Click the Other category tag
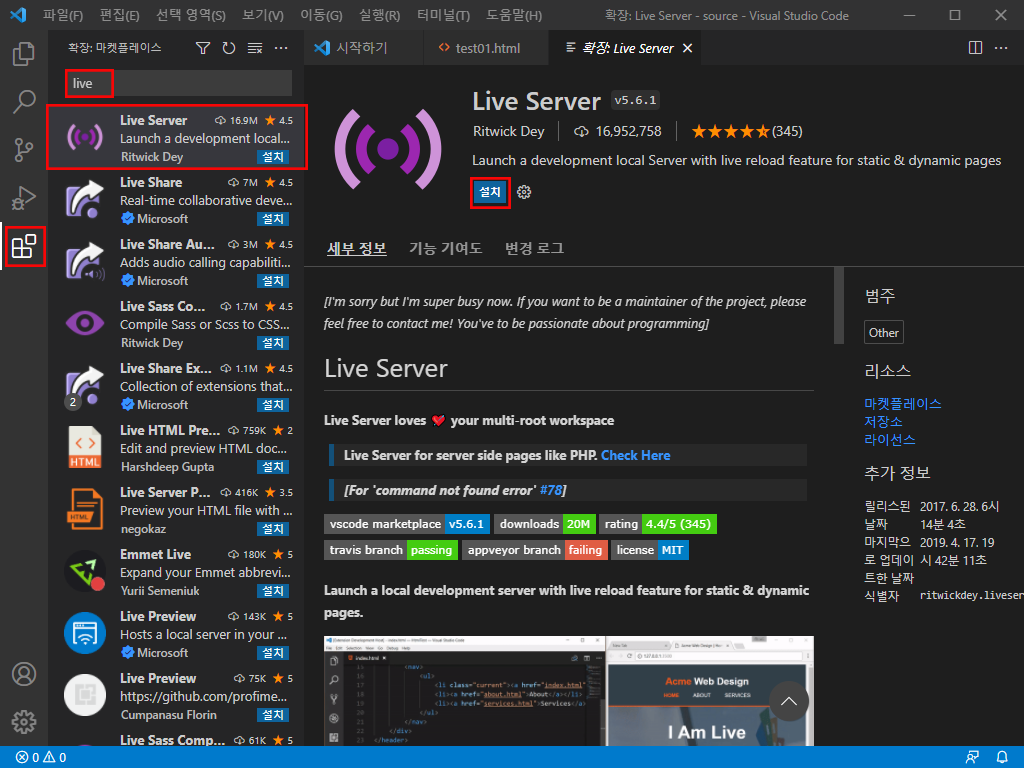The height and width of the screenshot is (768, 1024). (x=884, y=332)
